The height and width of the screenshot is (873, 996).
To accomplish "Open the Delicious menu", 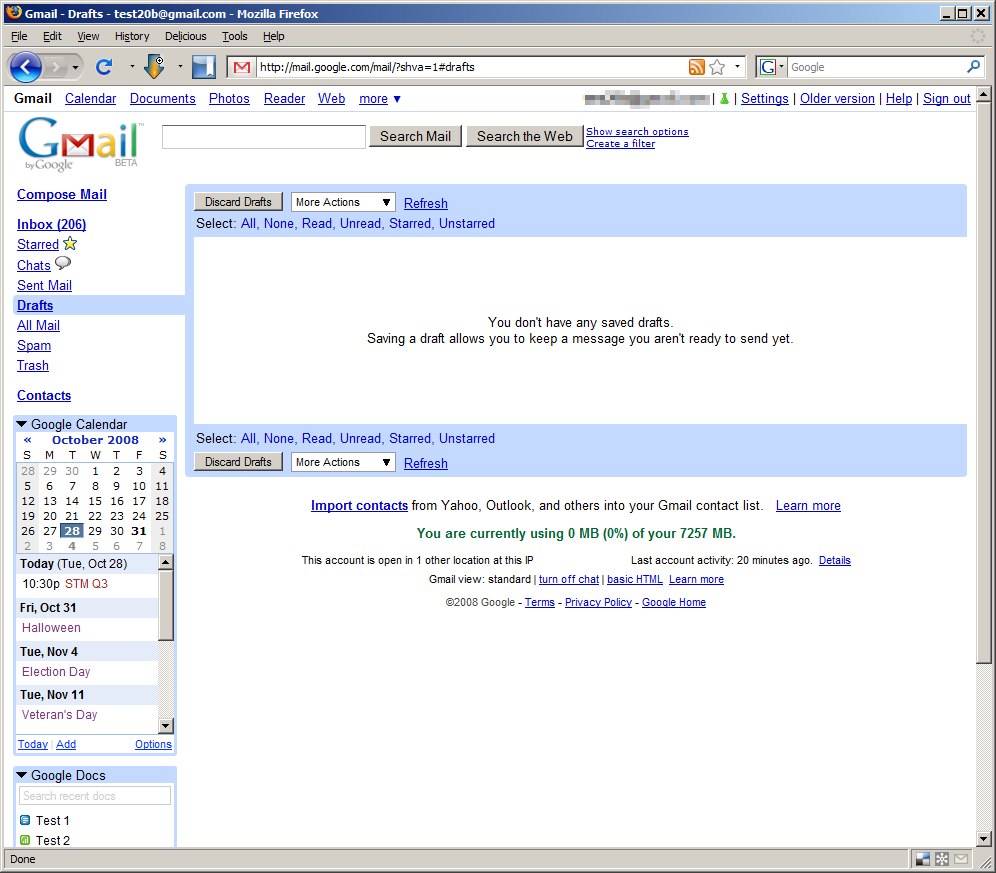I will pyautogui.click(x=185, y=36).
